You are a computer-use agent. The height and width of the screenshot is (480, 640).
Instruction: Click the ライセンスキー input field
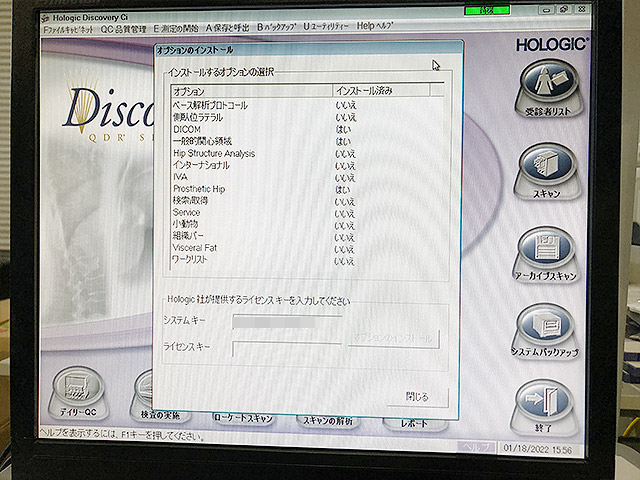288,346
